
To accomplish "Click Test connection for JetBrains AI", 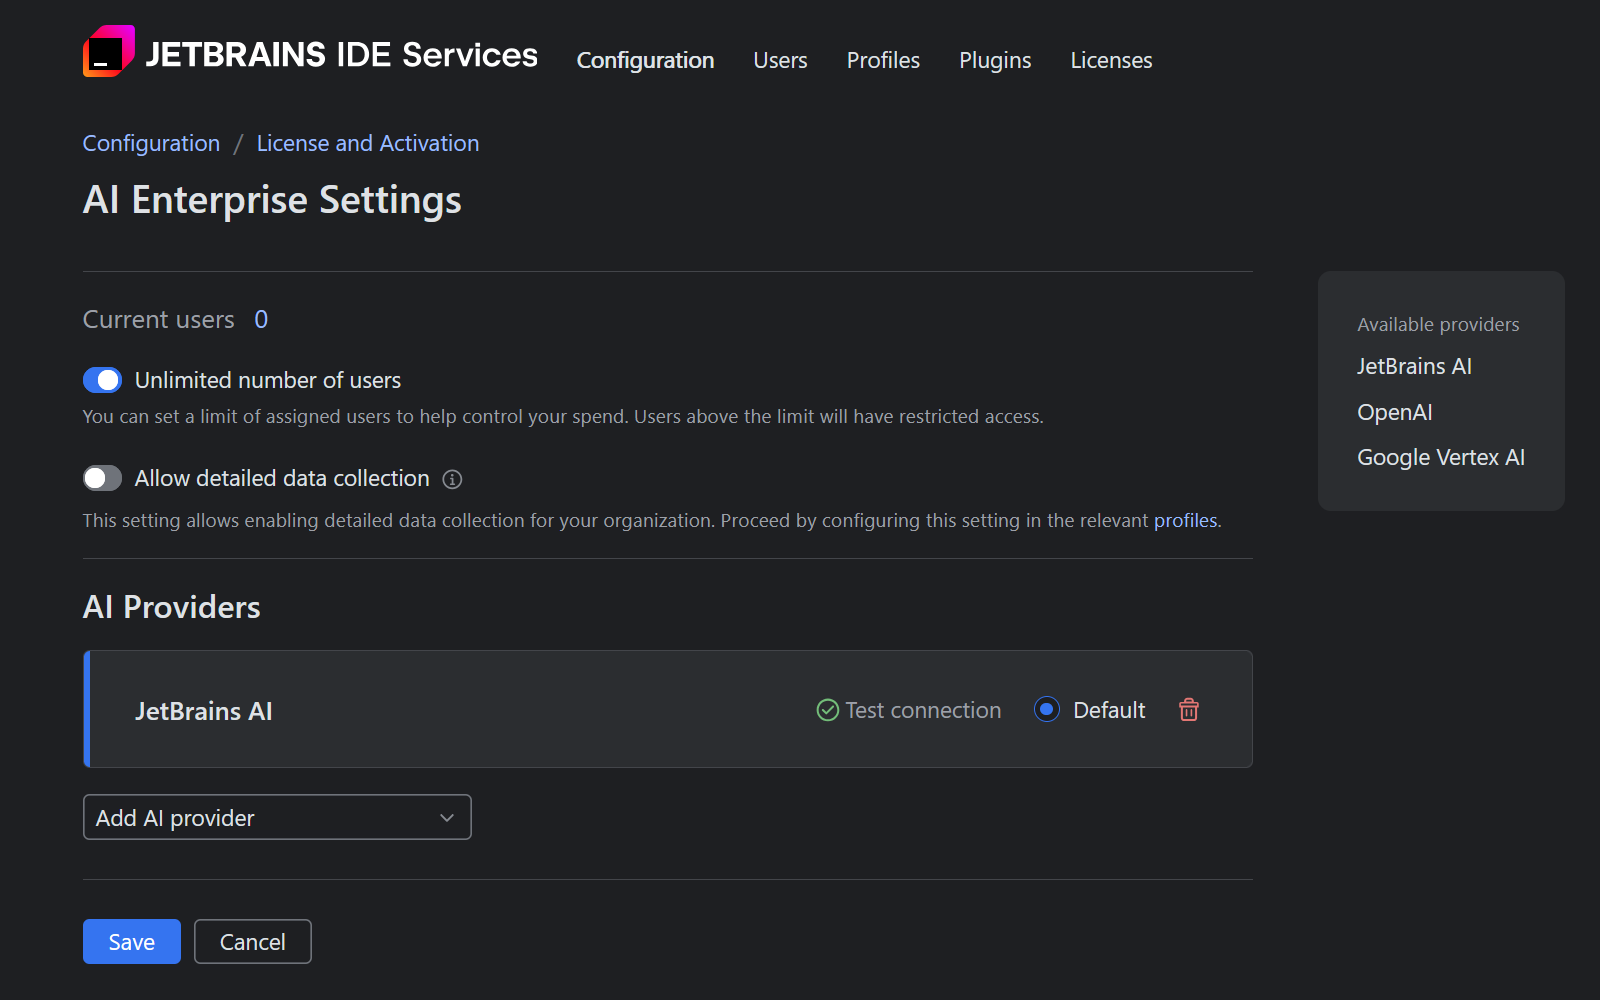I will 922,710.
